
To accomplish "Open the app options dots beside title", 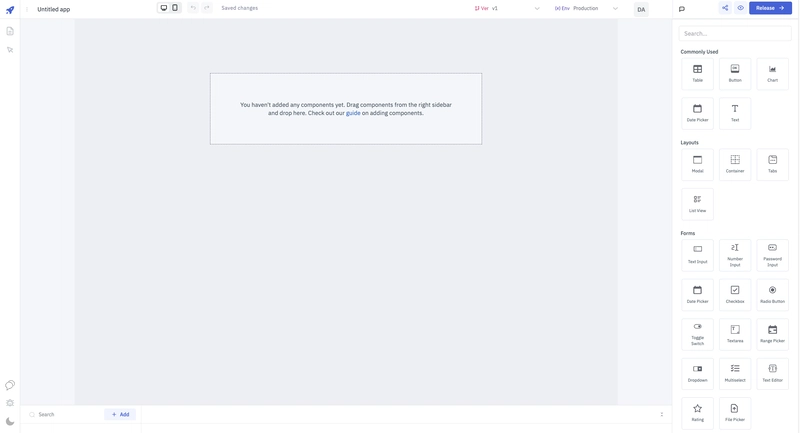I will [x=27, y=9].
